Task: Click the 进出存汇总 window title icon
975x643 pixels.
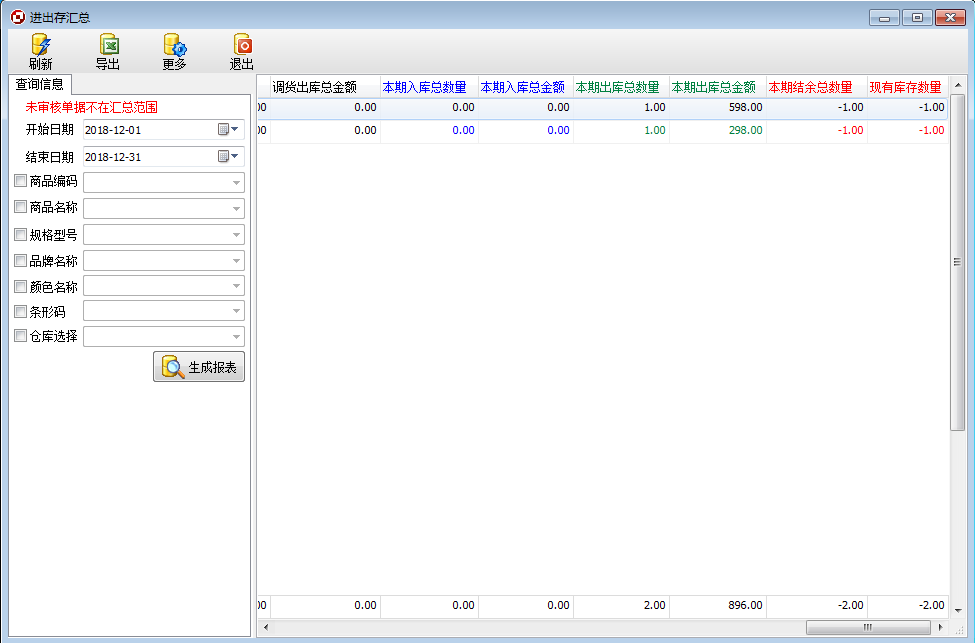Action: click(x=18, y=17)
